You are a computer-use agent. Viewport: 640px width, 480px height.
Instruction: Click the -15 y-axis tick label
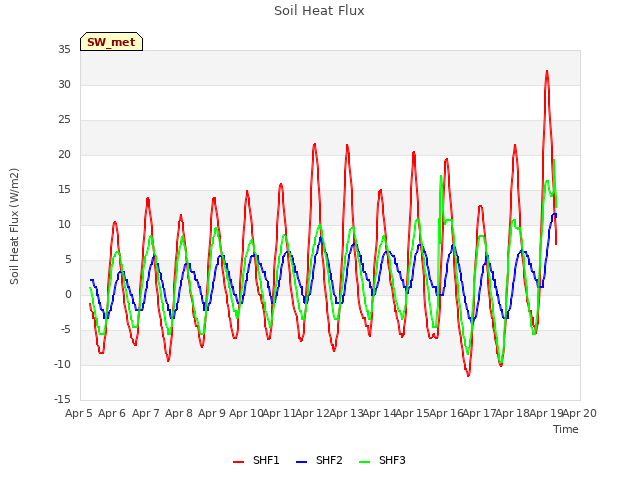click(62, 399)
